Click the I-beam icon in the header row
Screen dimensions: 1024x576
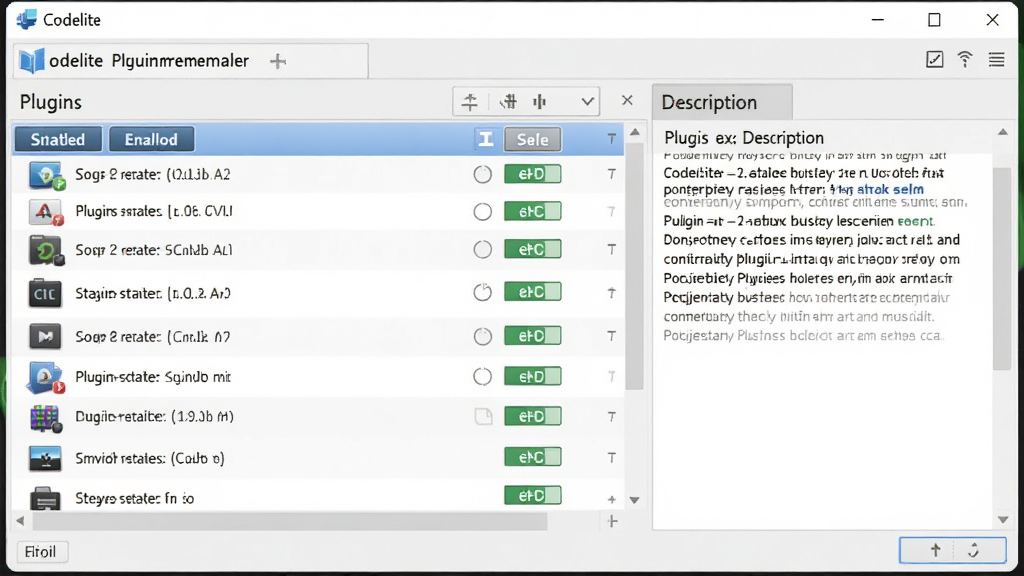[x=485, y=139]
